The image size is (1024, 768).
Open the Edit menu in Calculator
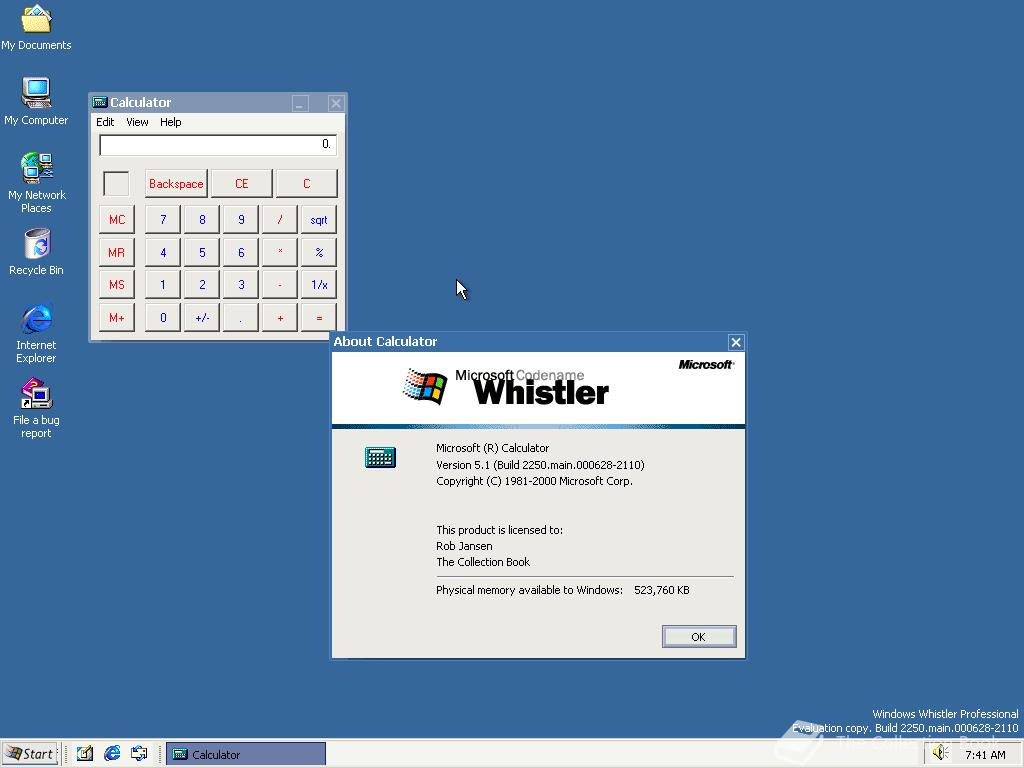click(105, 122)
